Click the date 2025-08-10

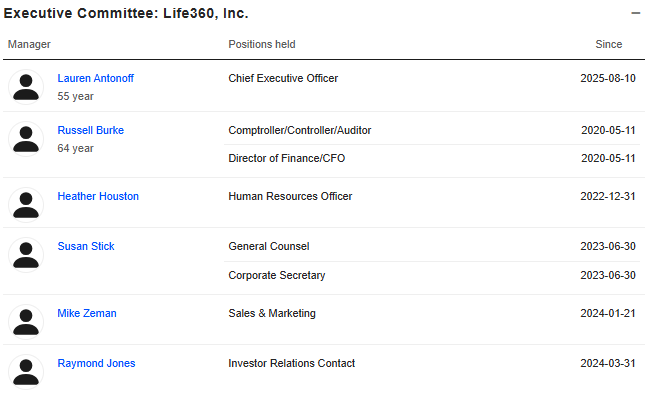click(x=608, y=78)
